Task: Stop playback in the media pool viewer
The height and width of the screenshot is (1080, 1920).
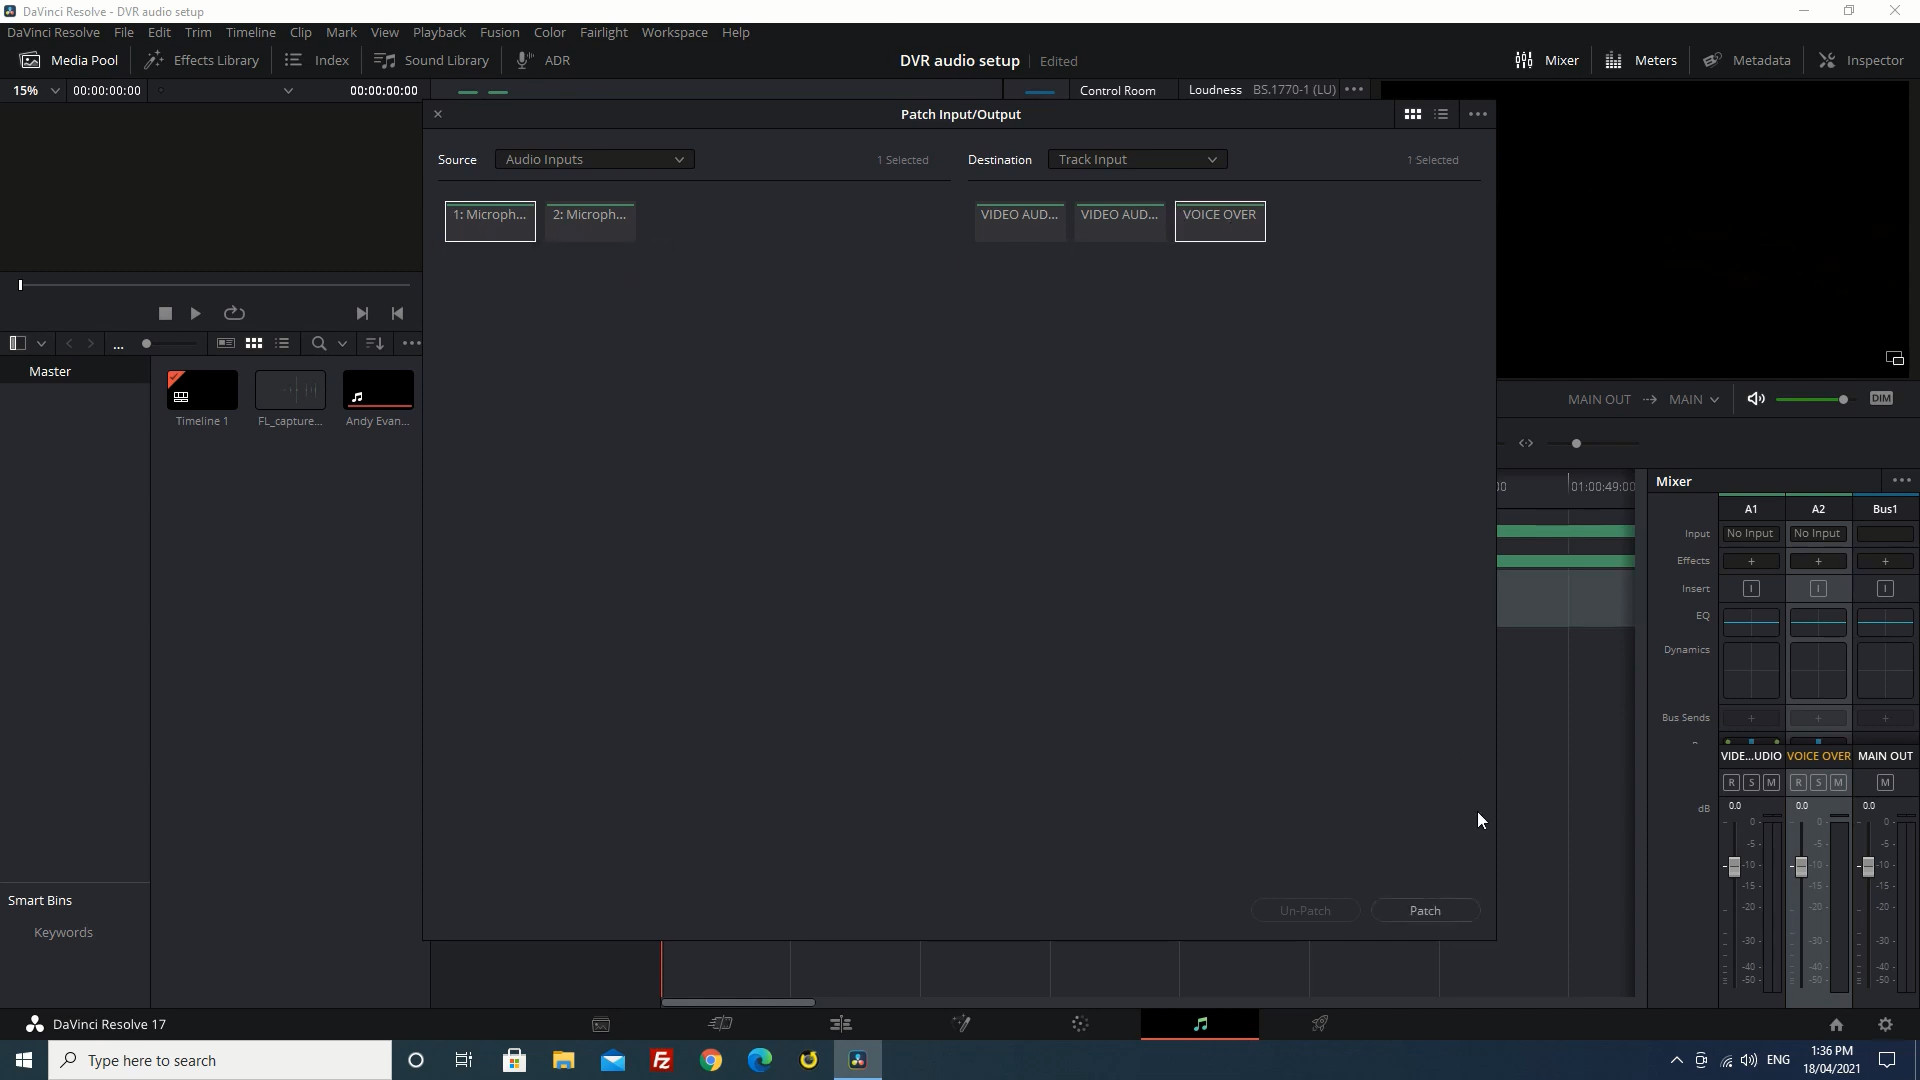Action: point(165,313)
